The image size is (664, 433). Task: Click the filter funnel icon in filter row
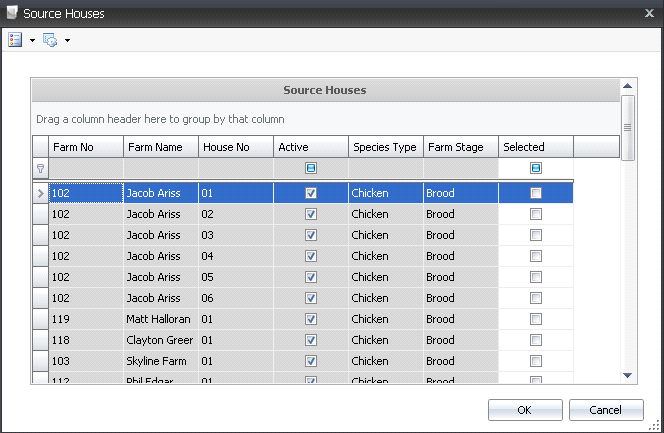[40, 169]
